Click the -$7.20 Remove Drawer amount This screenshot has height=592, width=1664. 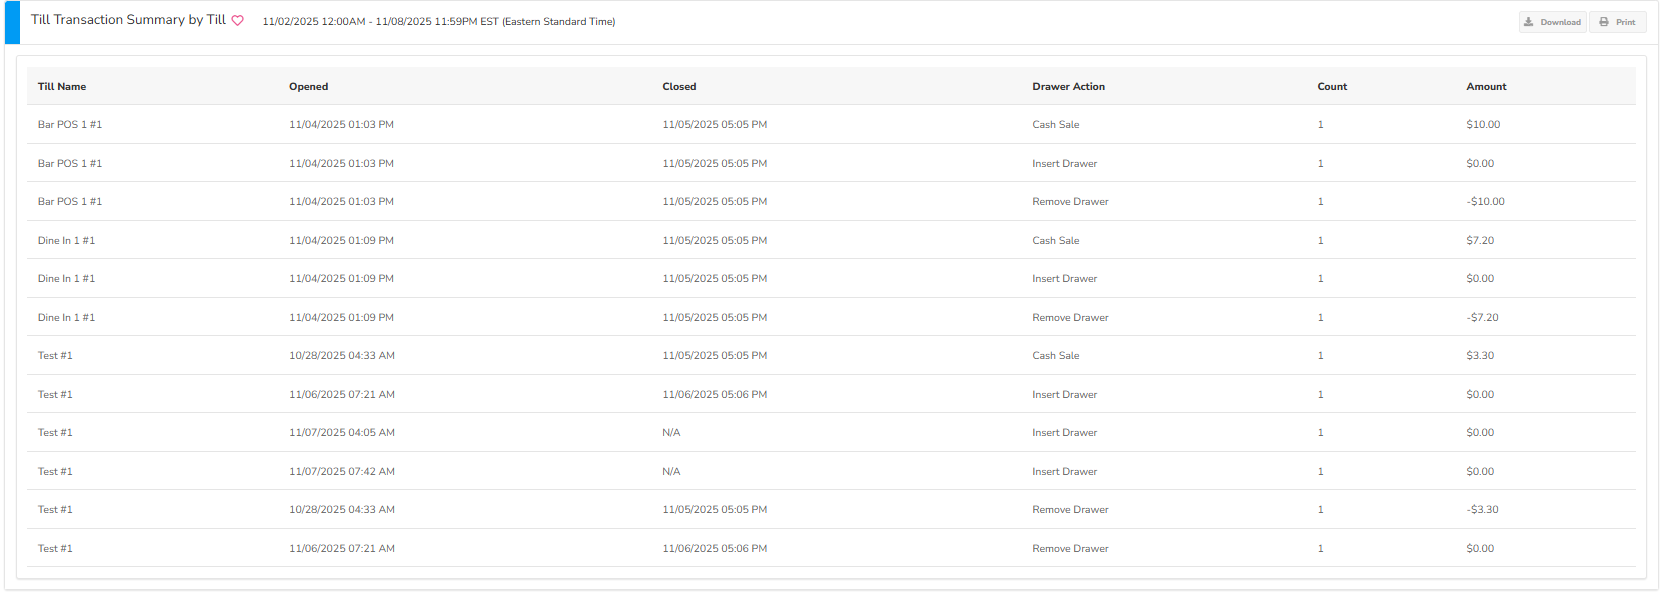pyautogui.click(x=1482, y=318)
